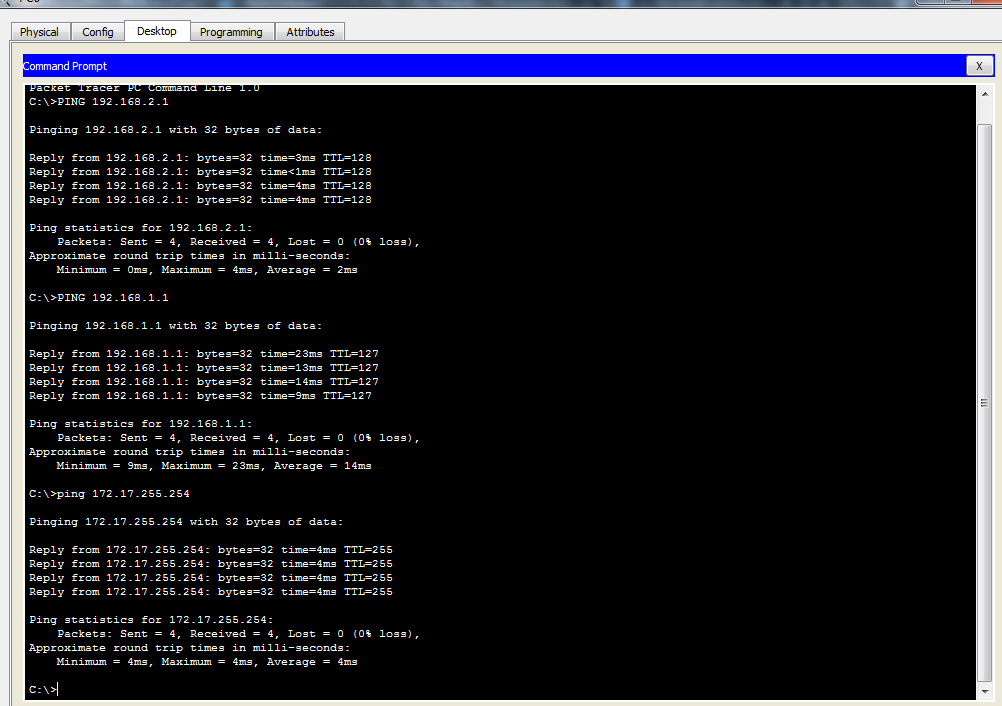Click 'Pinging 192.168.2.1 with 32 bytes' line
This screenshot has height=706, width=1002.
coord(176,130)
